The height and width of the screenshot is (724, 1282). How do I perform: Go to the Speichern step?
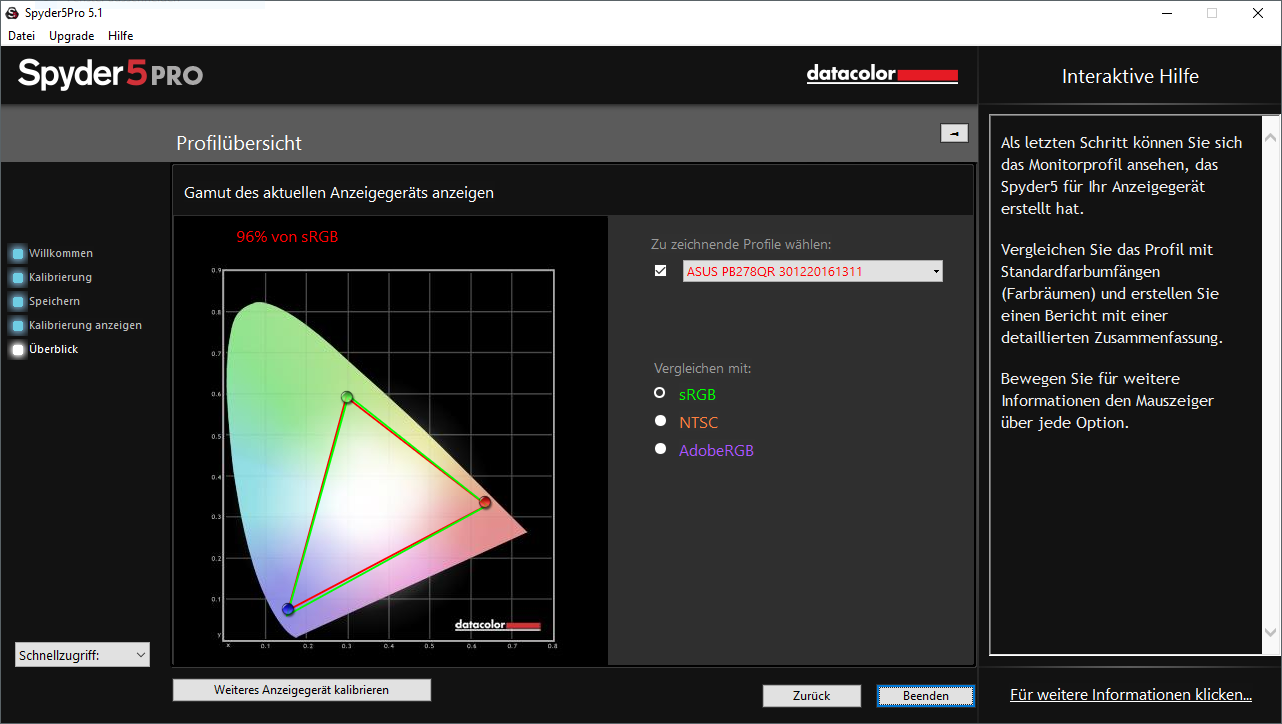point(46,301)
